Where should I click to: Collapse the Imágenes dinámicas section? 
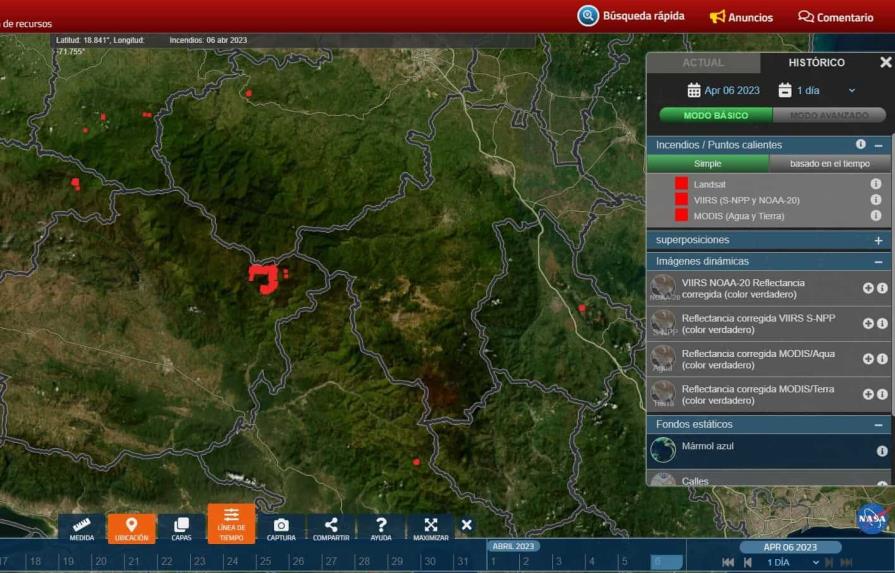click(878, 261)
